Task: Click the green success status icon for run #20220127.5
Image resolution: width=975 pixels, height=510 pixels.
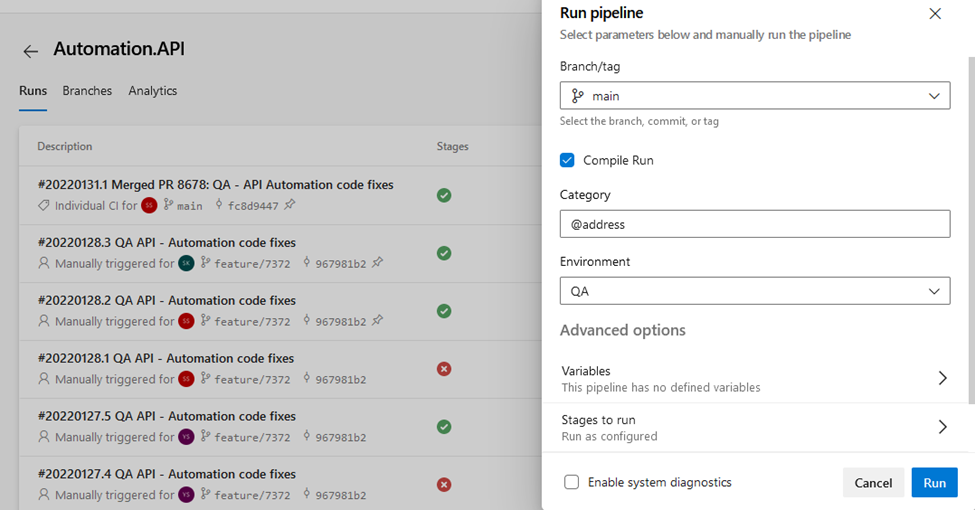Action: 444,427
